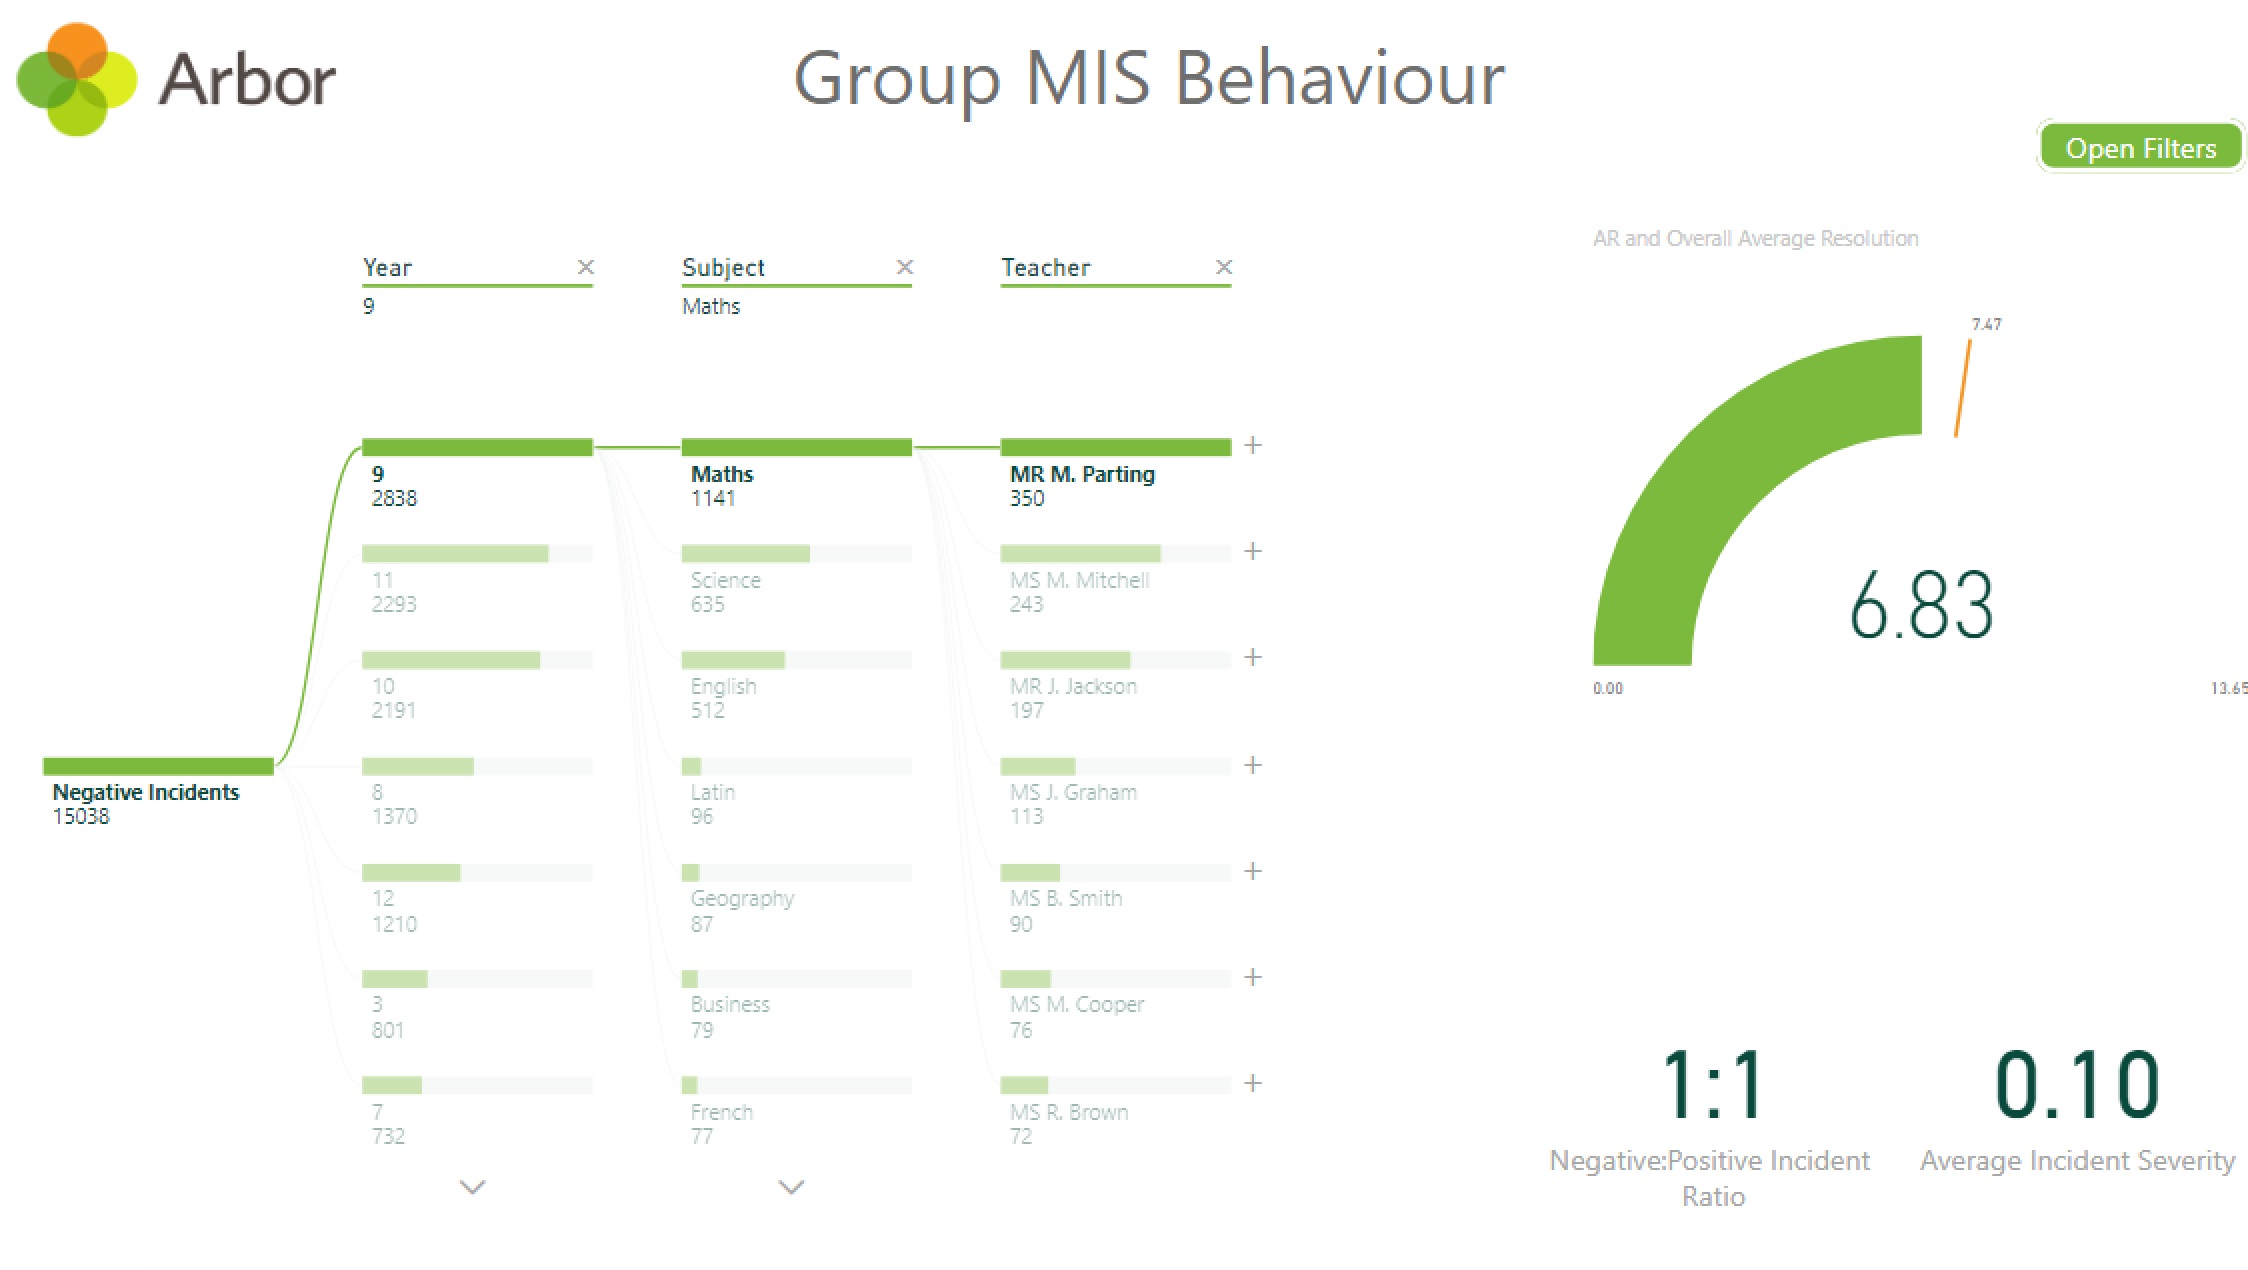Select the Science subject node

[x=745, y=554]
